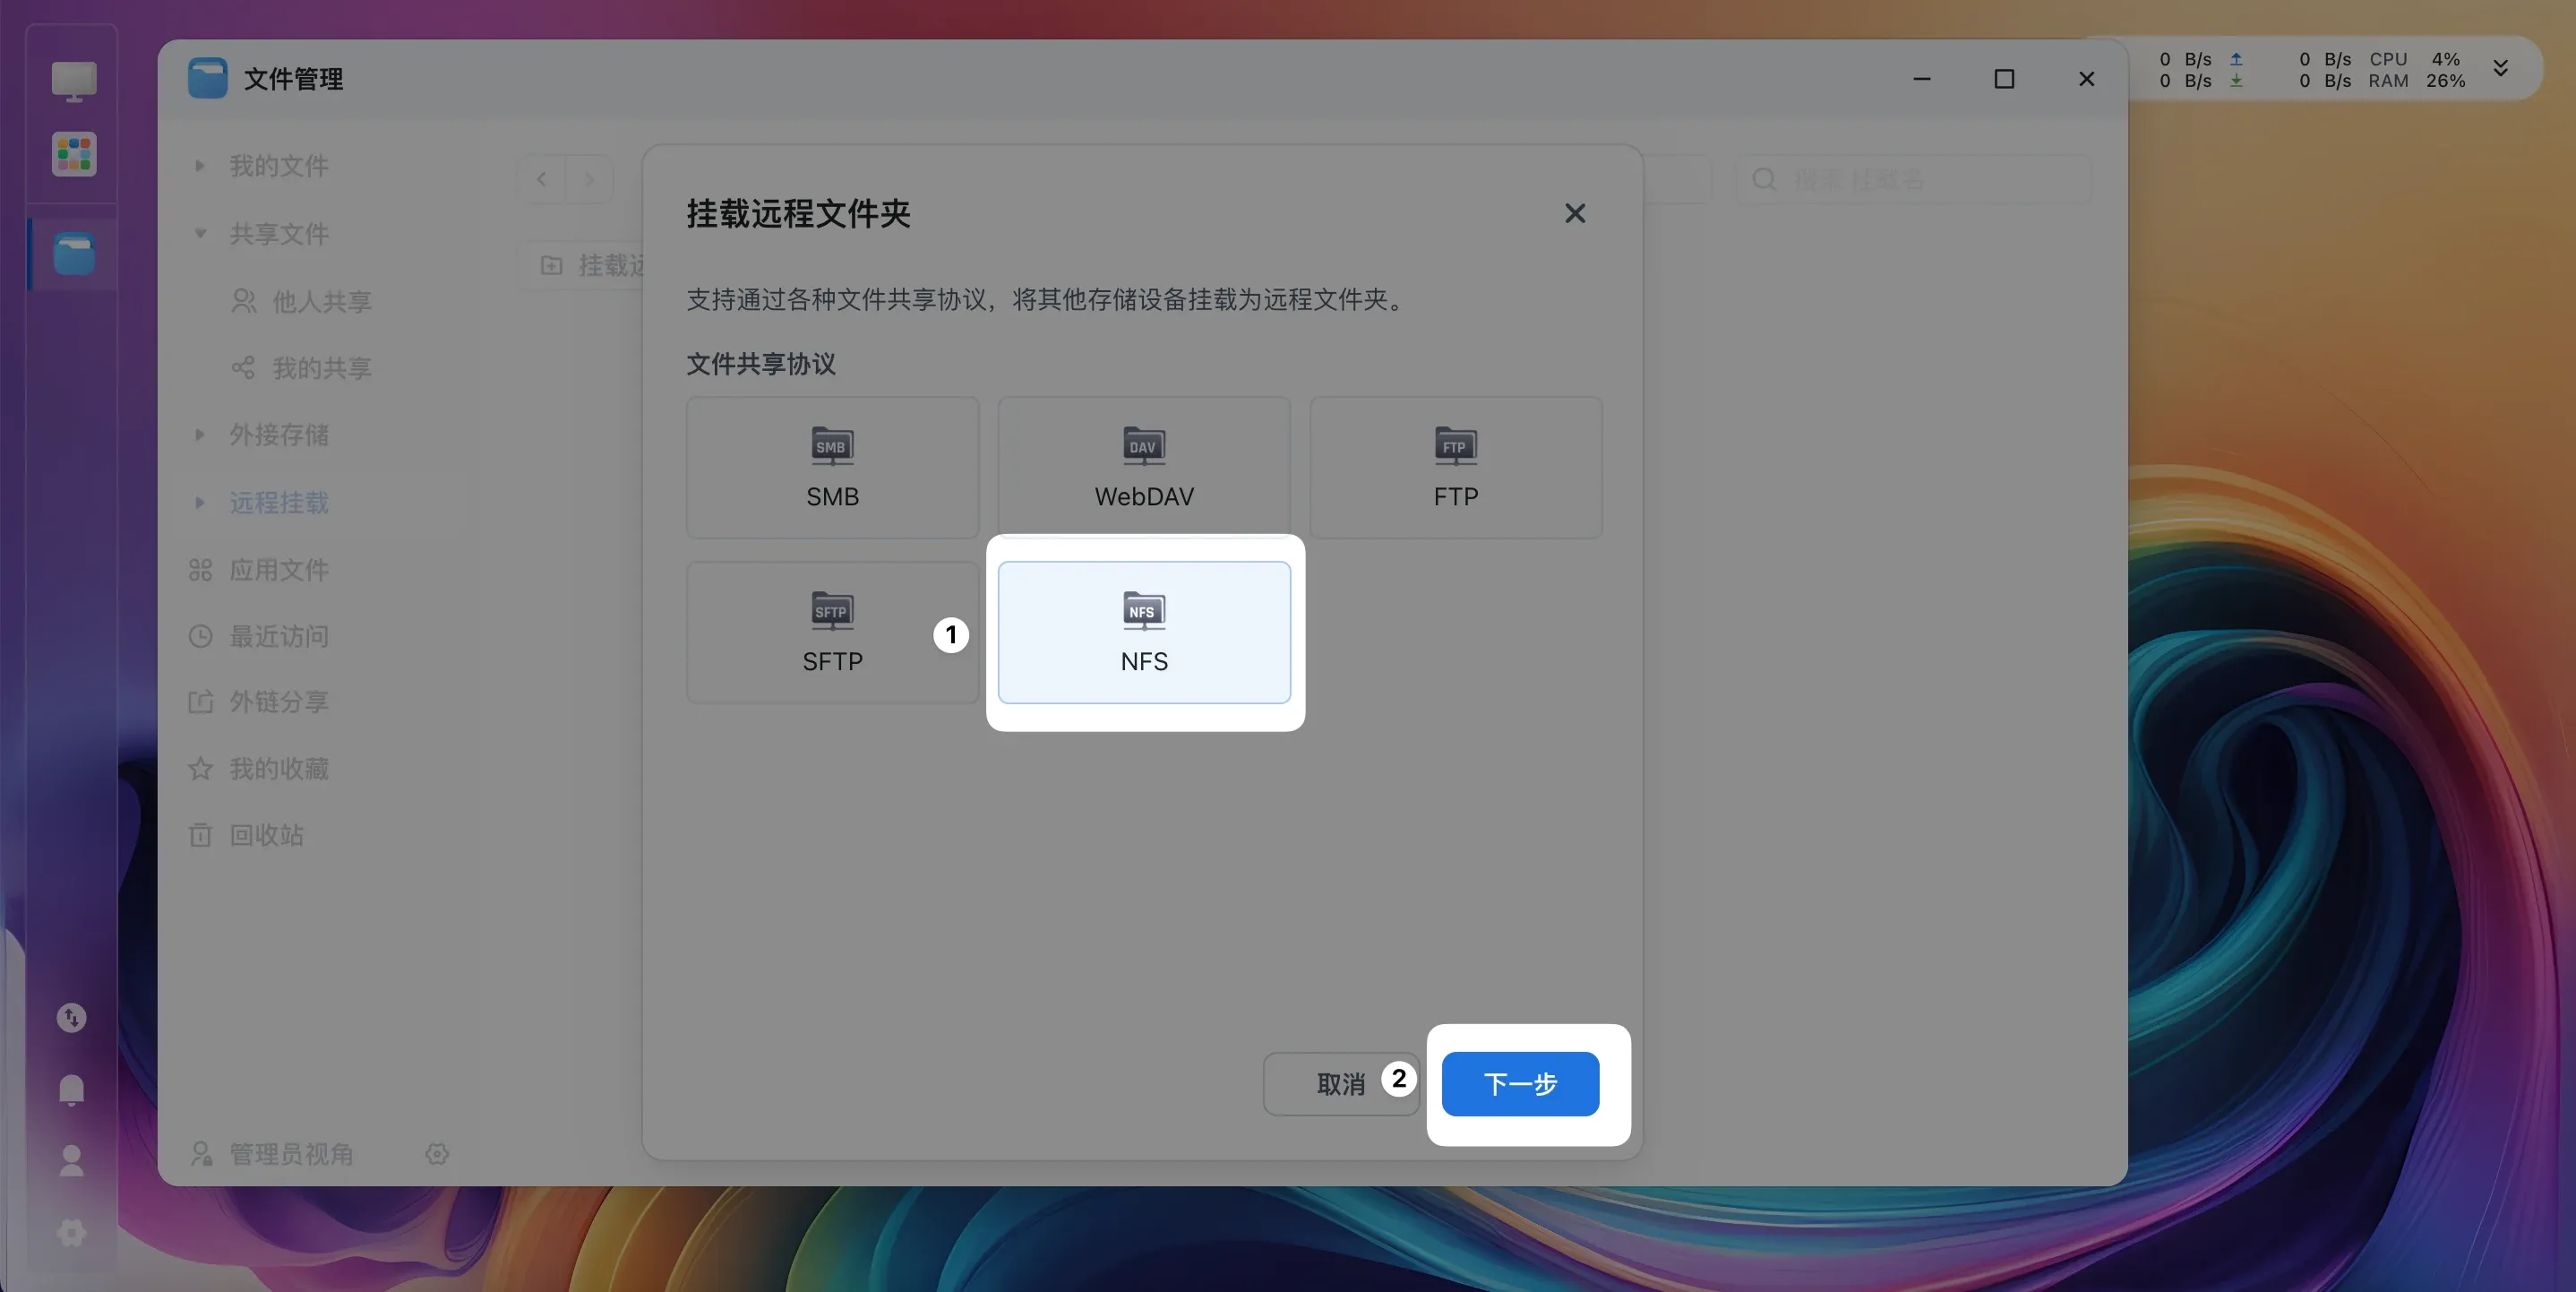Close the mount remote folder dialog
The width and height of the screenshot is (2576, 1292).
(1575, 213)
